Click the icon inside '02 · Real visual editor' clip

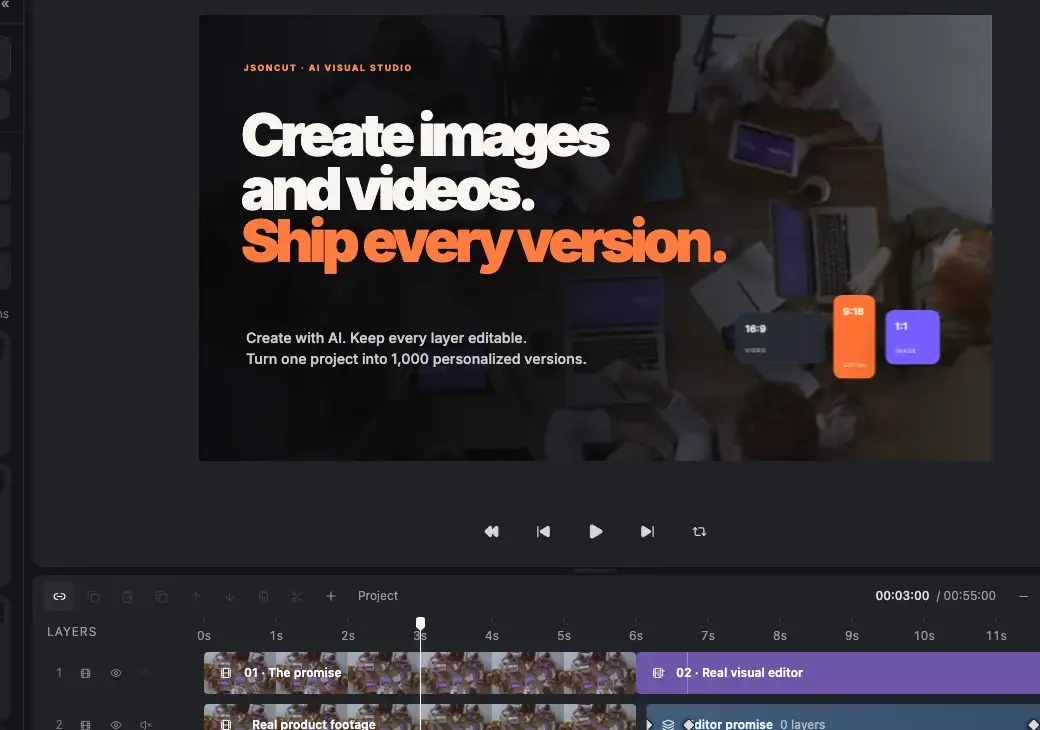coord(659,673)
